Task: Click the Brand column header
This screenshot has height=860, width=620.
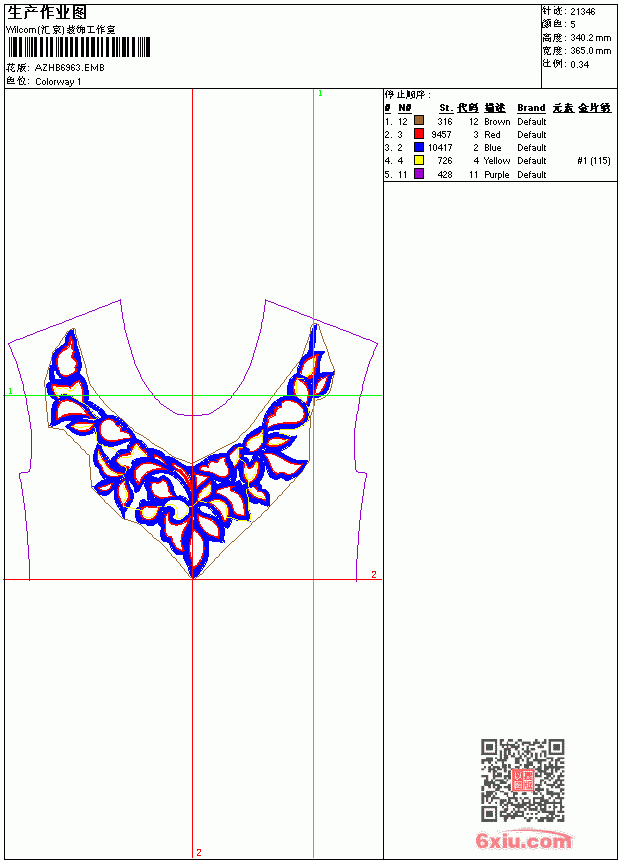Action: coord(531,108)
